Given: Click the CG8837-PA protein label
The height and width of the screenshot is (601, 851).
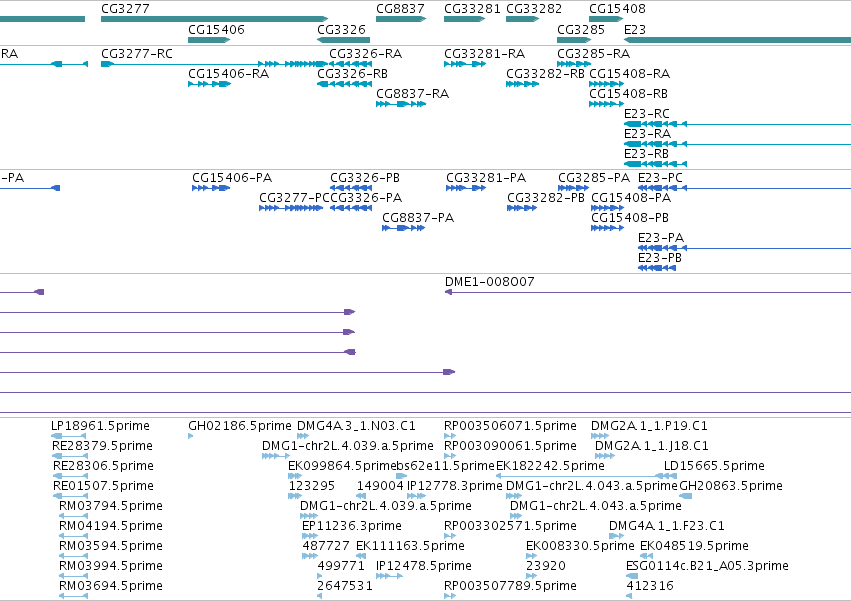Looking at the screenshot, I should coord(418,218).
